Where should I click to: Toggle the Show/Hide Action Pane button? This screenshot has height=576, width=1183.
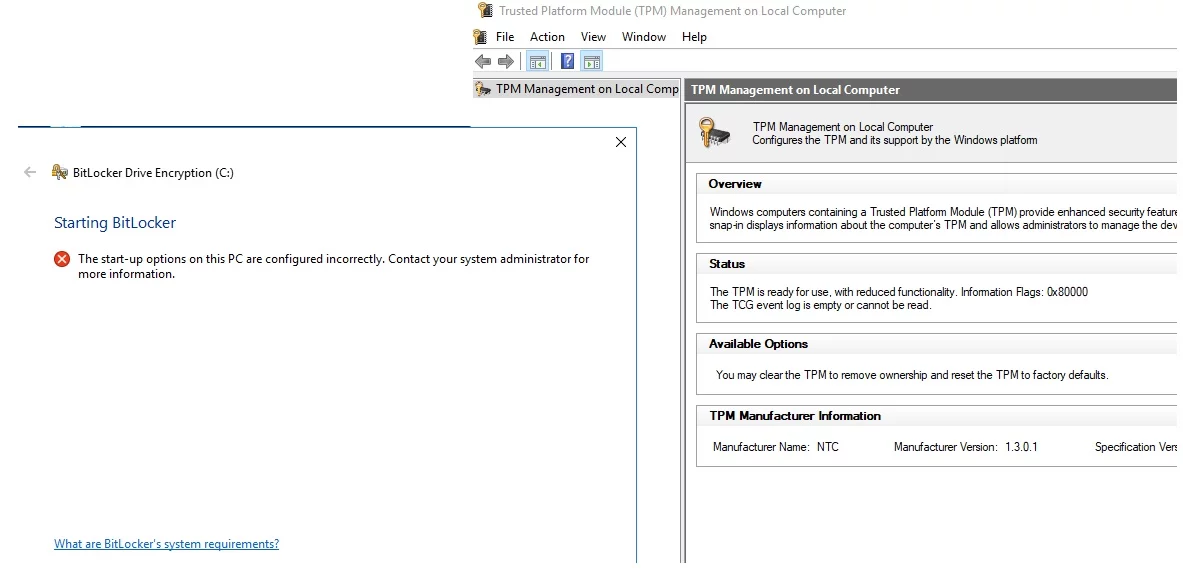592,62
